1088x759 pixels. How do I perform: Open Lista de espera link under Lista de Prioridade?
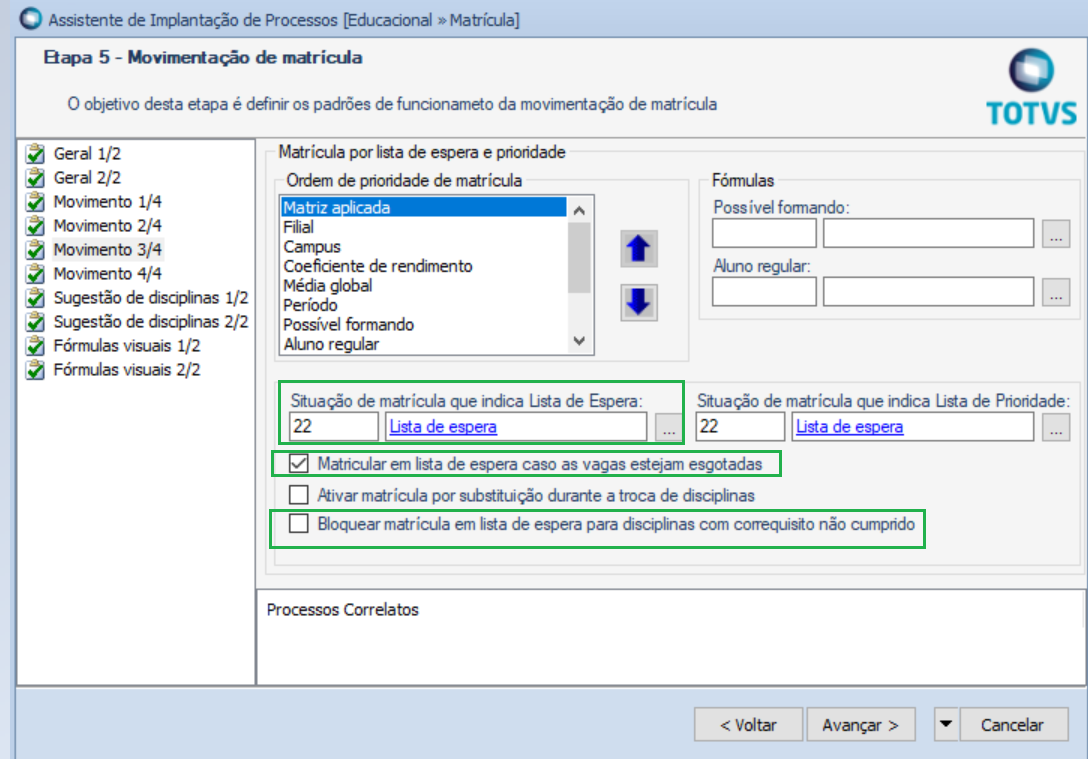(x=849, y=427)
